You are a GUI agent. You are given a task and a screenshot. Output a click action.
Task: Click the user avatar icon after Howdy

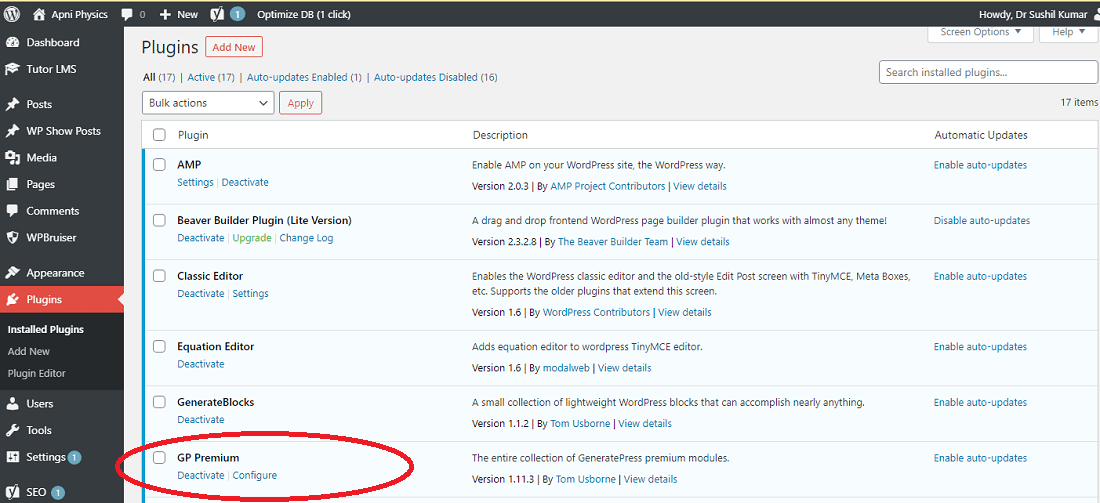coord(1096,14)
